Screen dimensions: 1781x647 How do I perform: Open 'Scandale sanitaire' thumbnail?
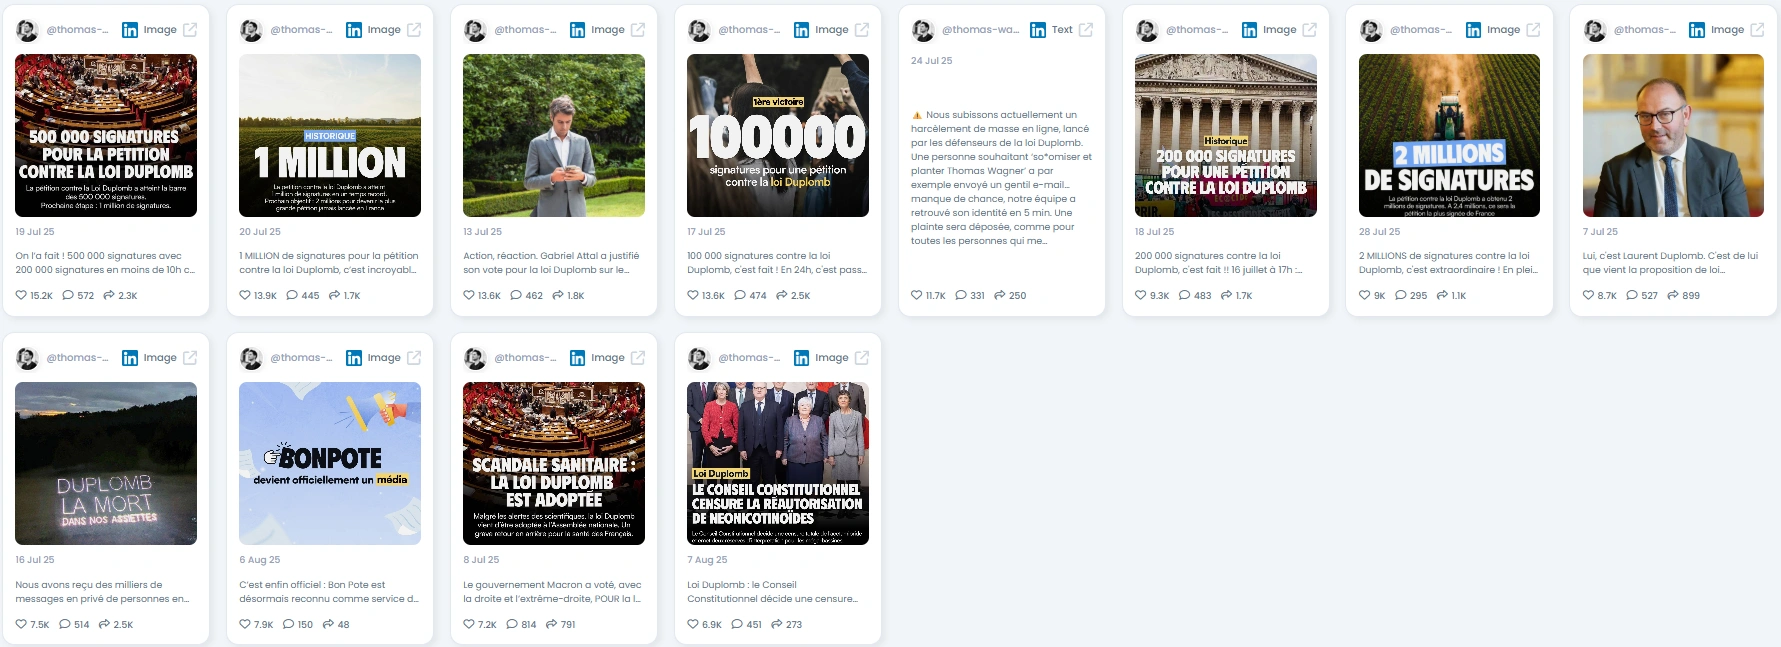point(554,463)
